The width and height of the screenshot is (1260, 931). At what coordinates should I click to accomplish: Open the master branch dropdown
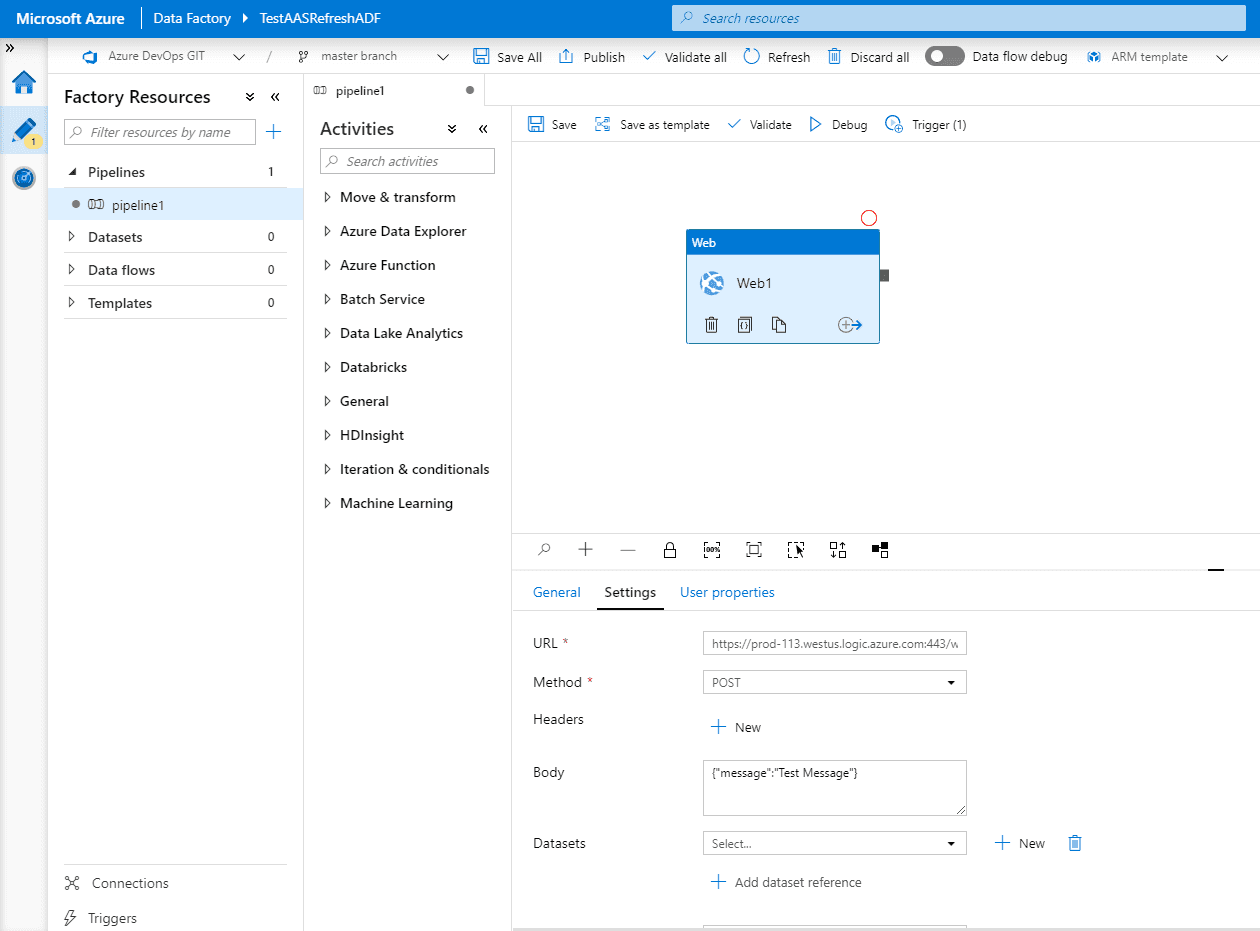click(x=373, y=57)
